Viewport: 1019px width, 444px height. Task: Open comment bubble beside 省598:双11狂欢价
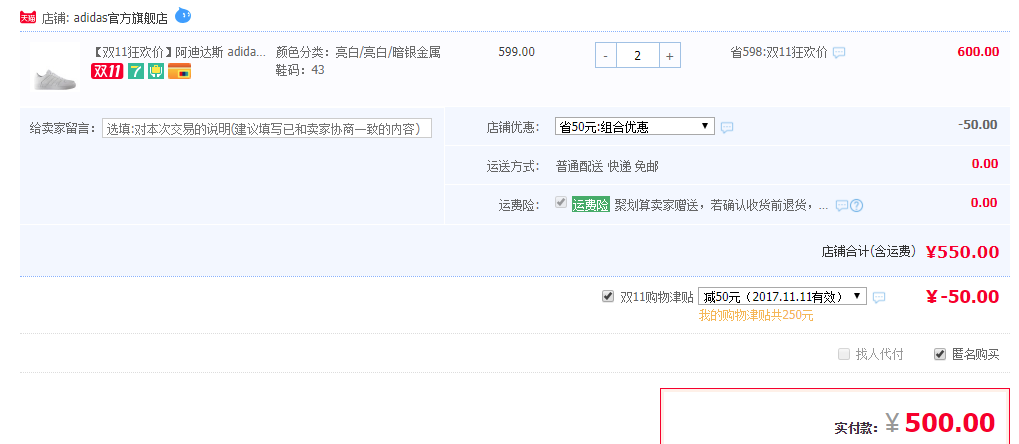pos(839,53)
